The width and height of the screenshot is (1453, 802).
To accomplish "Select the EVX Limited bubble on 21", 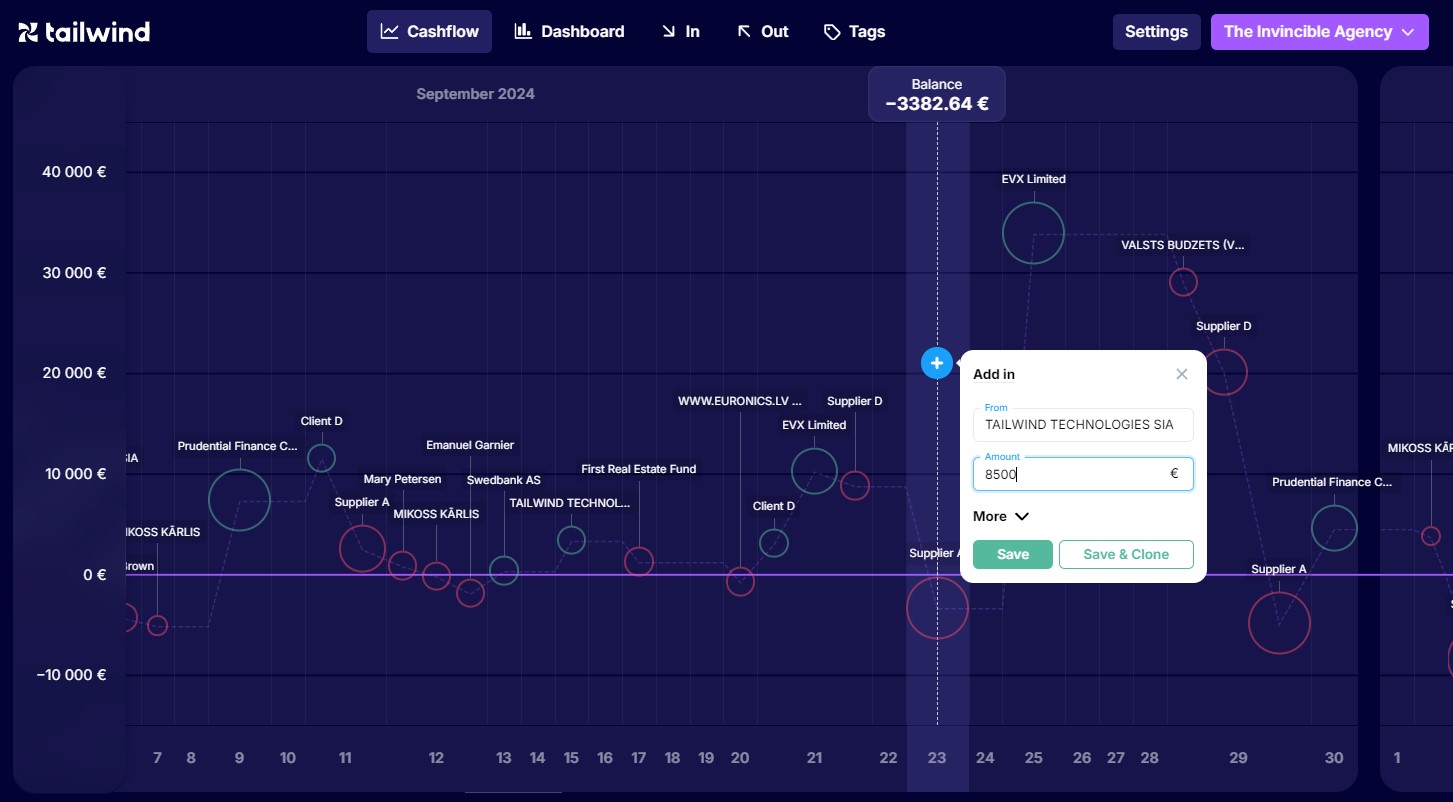I will [814, 471].
